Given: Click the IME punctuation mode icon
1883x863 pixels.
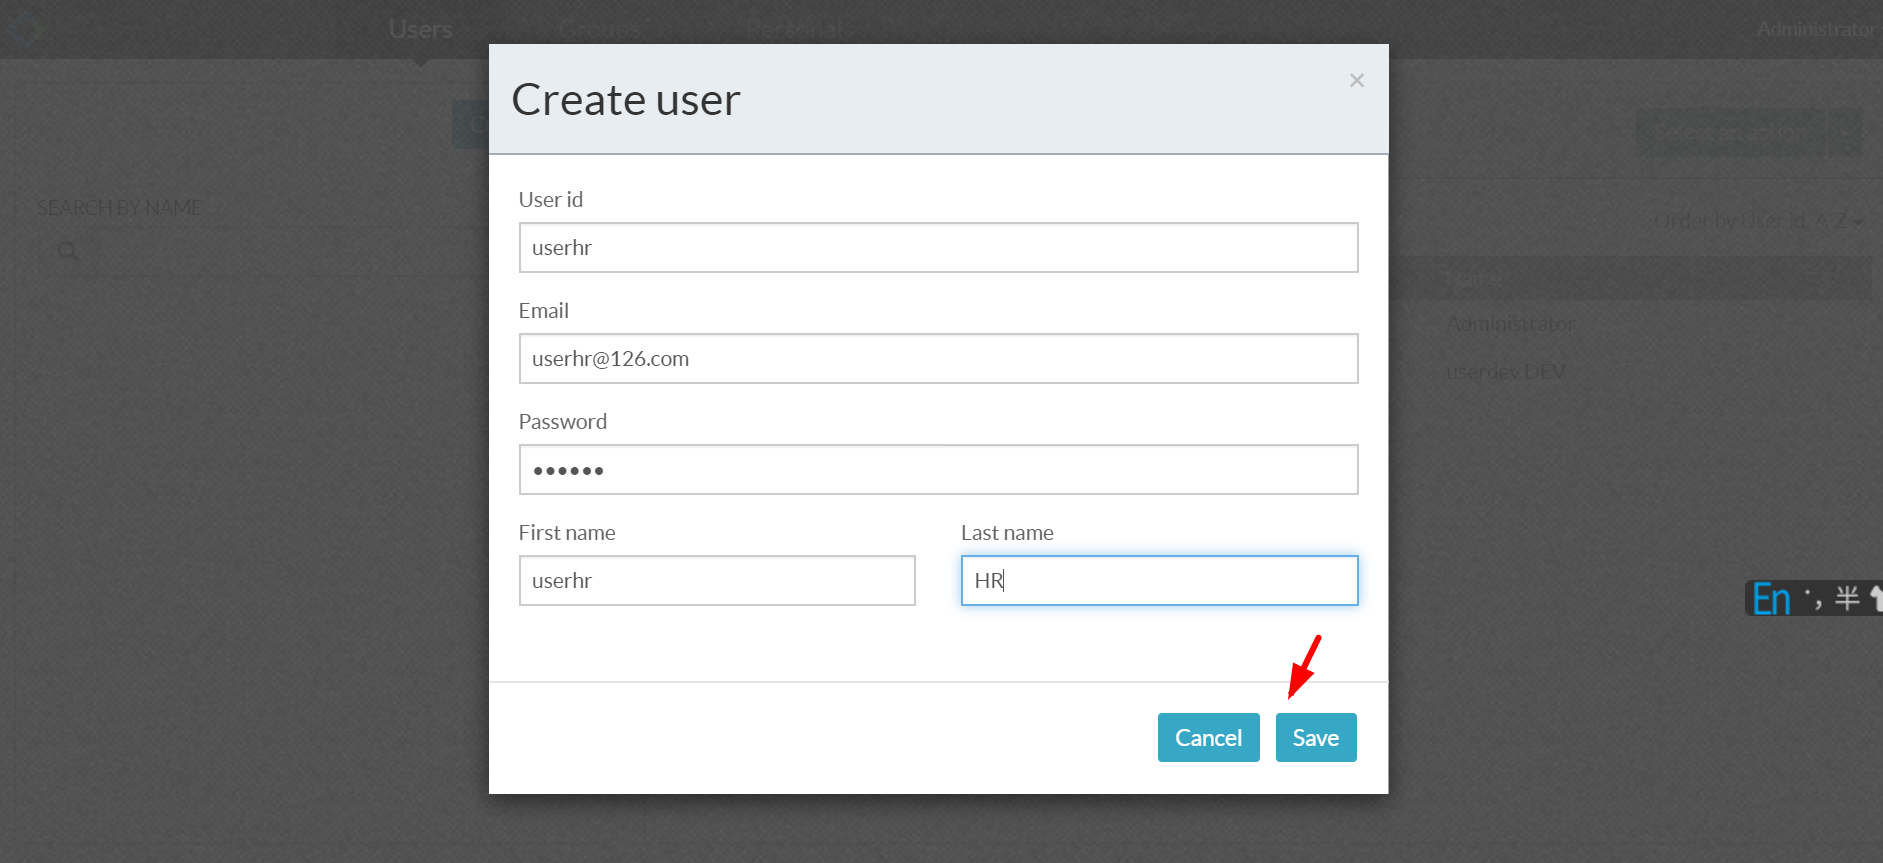Looking at the screenshot, I should (1813, 599).
